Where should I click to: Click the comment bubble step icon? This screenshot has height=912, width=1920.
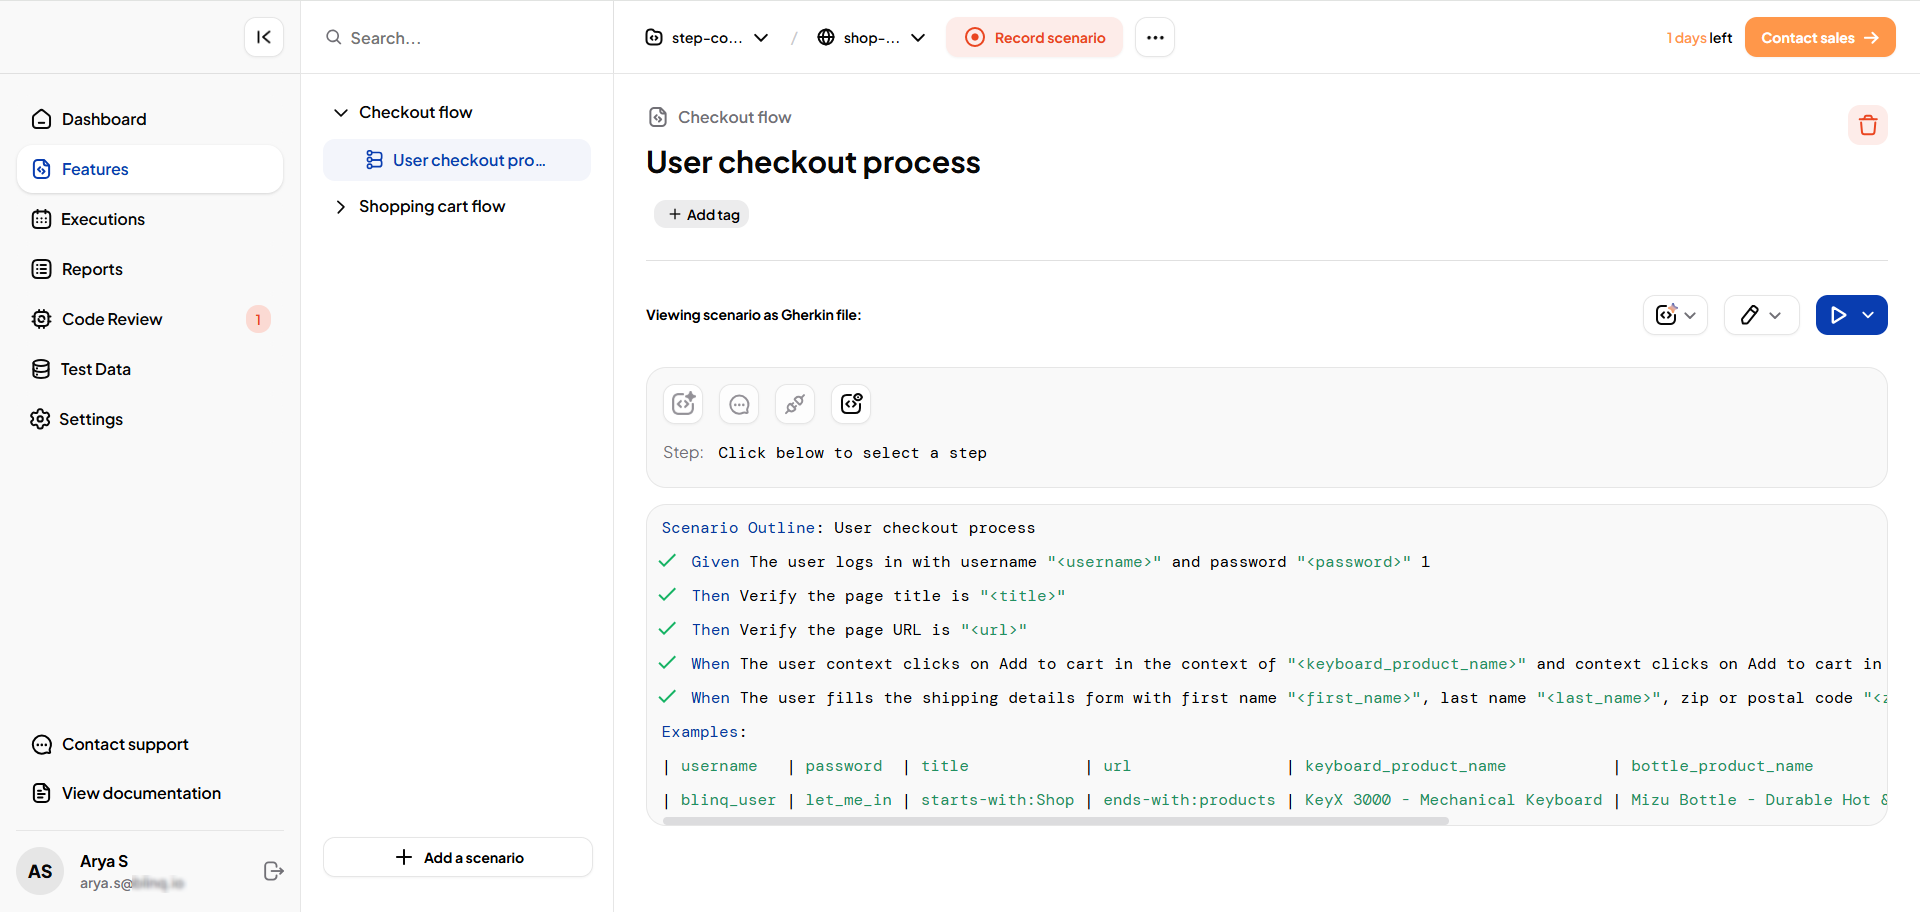coord(739,404)
